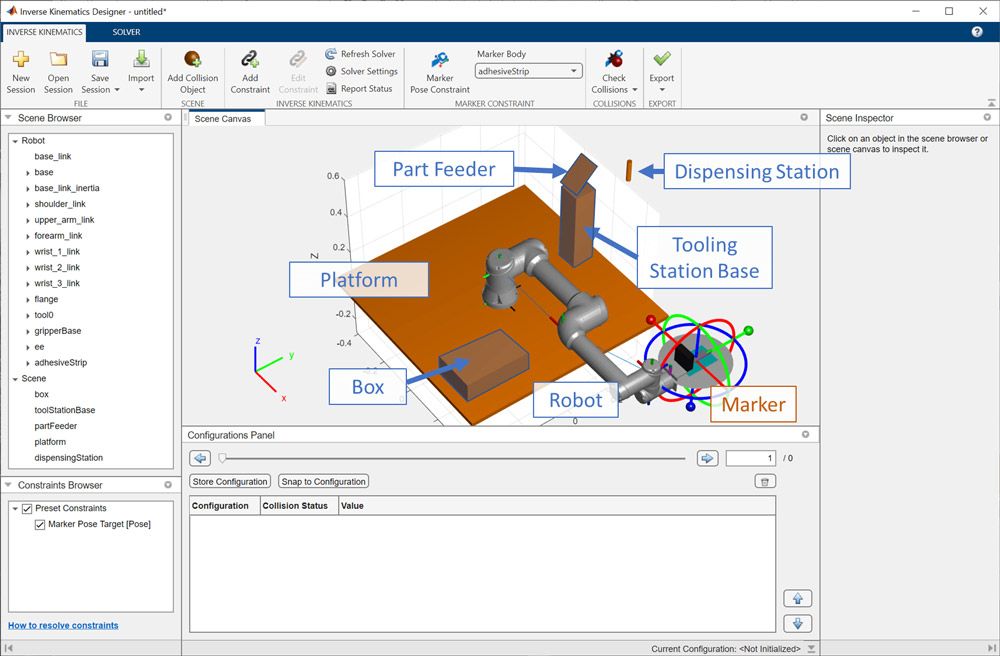Click the Store Configuration button
Viewport: 1000px width, 656px height.
coord(229,481)
